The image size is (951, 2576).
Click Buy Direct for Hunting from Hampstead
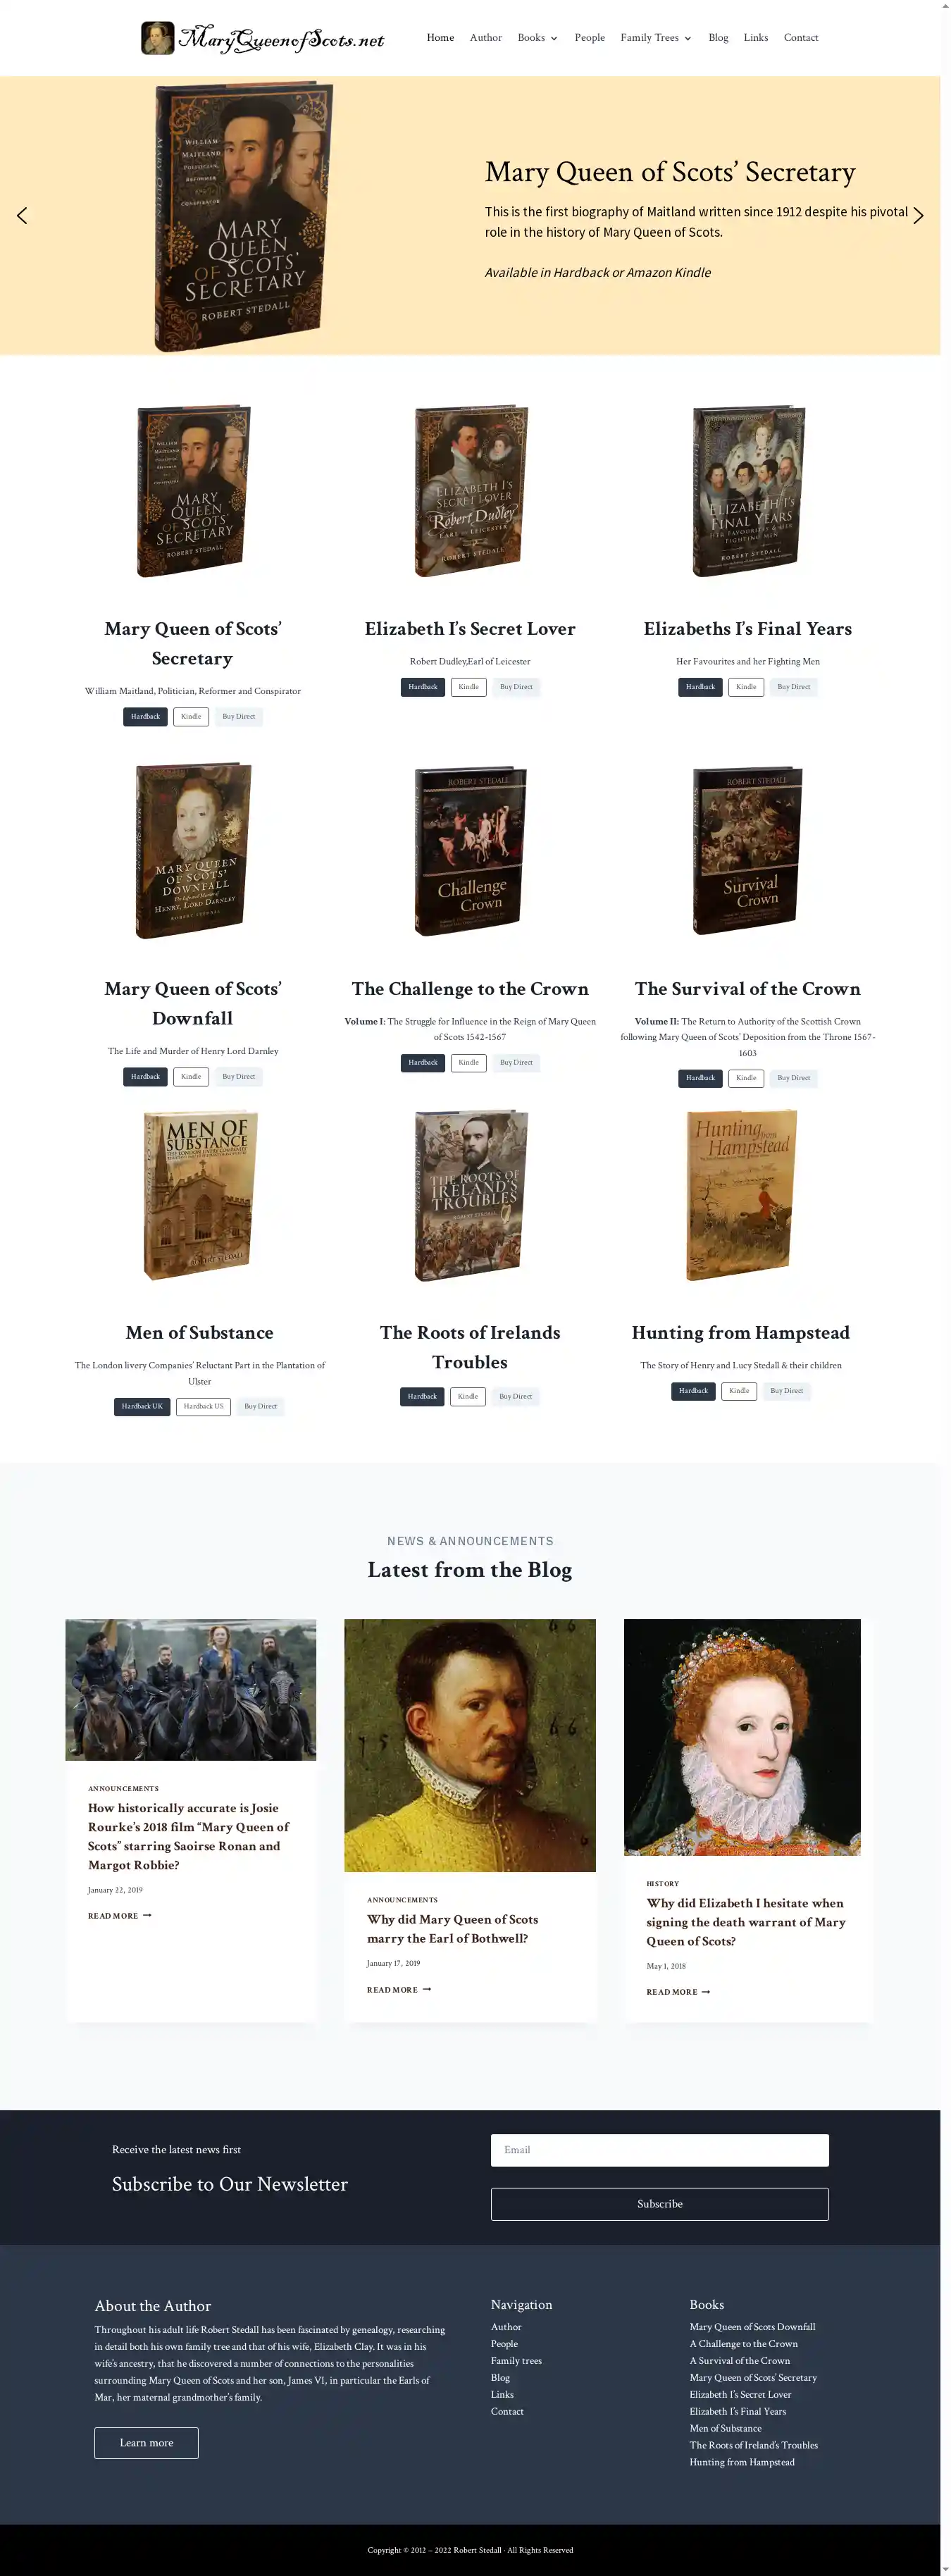[787, 1391]
